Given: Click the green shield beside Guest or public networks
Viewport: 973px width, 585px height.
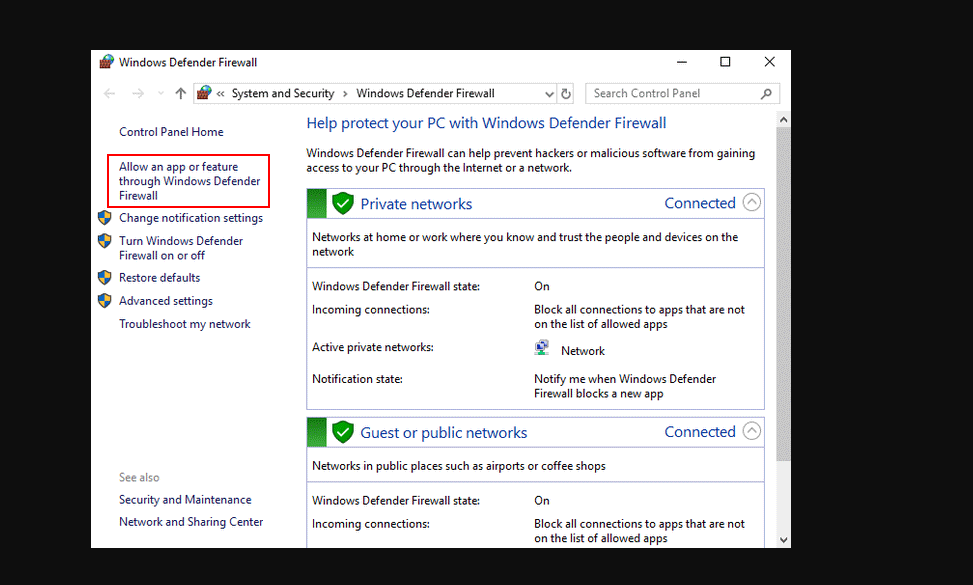Looking at the screenshot, I should pos(343,432).
